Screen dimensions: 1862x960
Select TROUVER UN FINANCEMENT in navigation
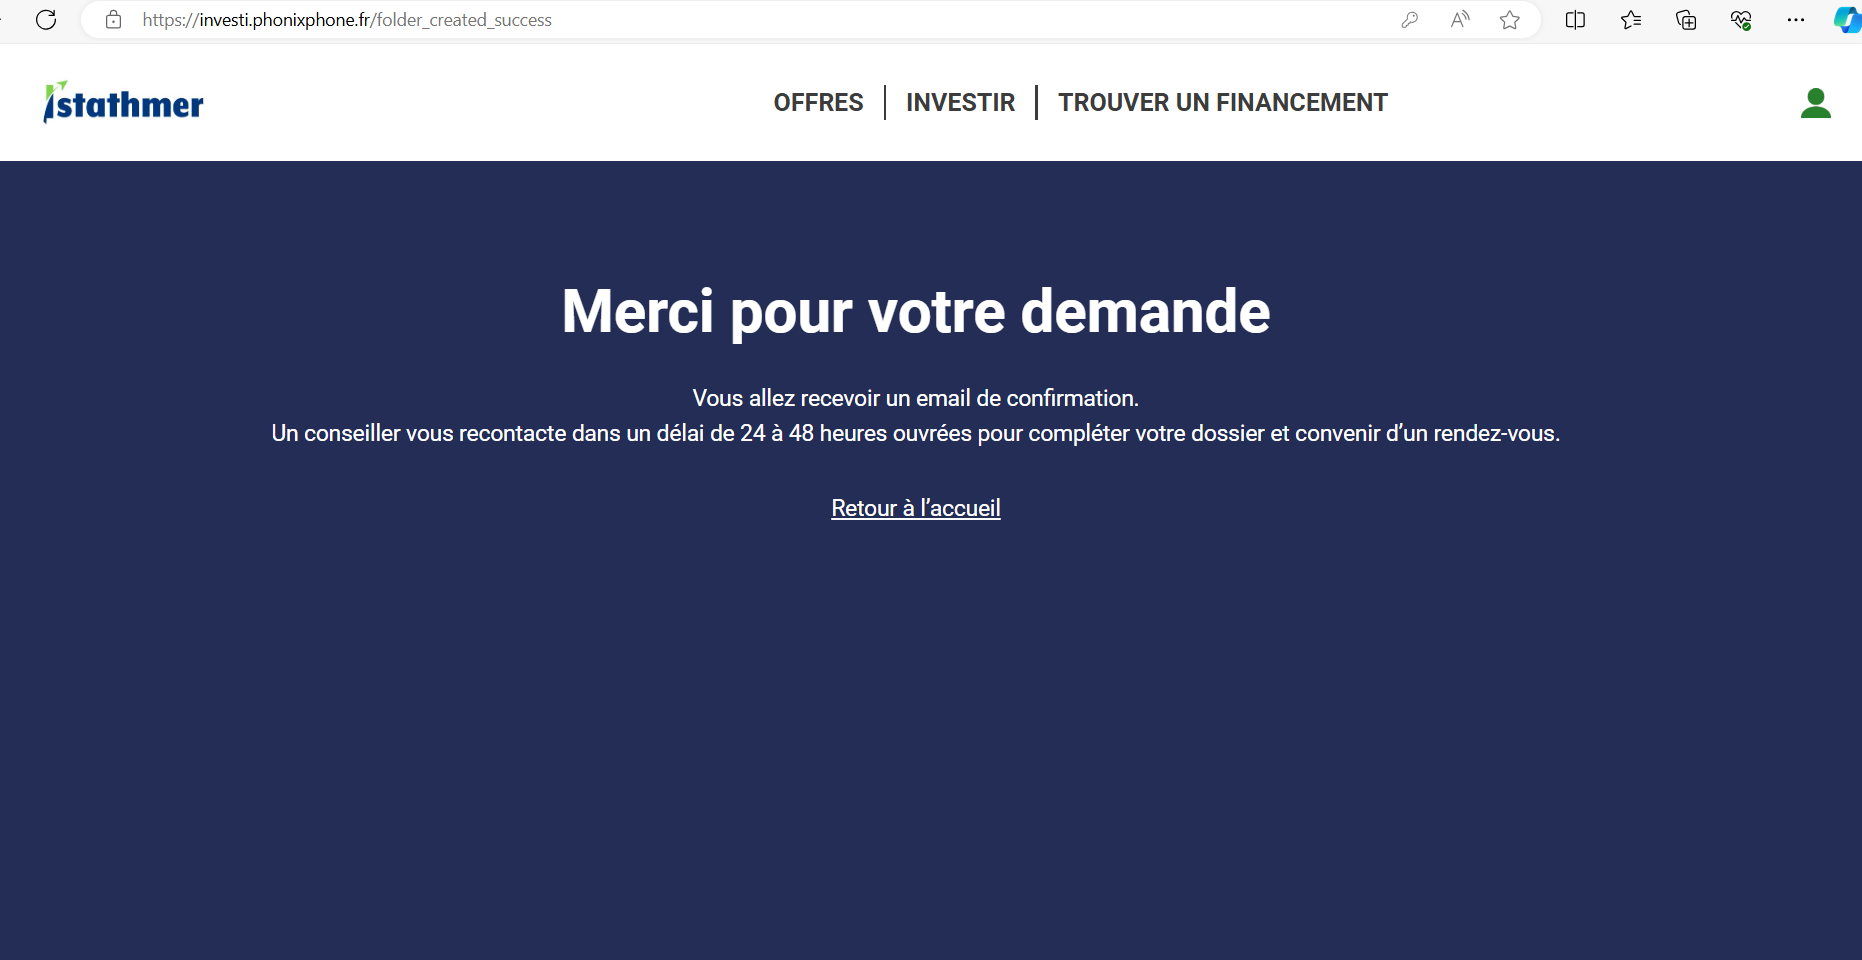[1222, 103]
